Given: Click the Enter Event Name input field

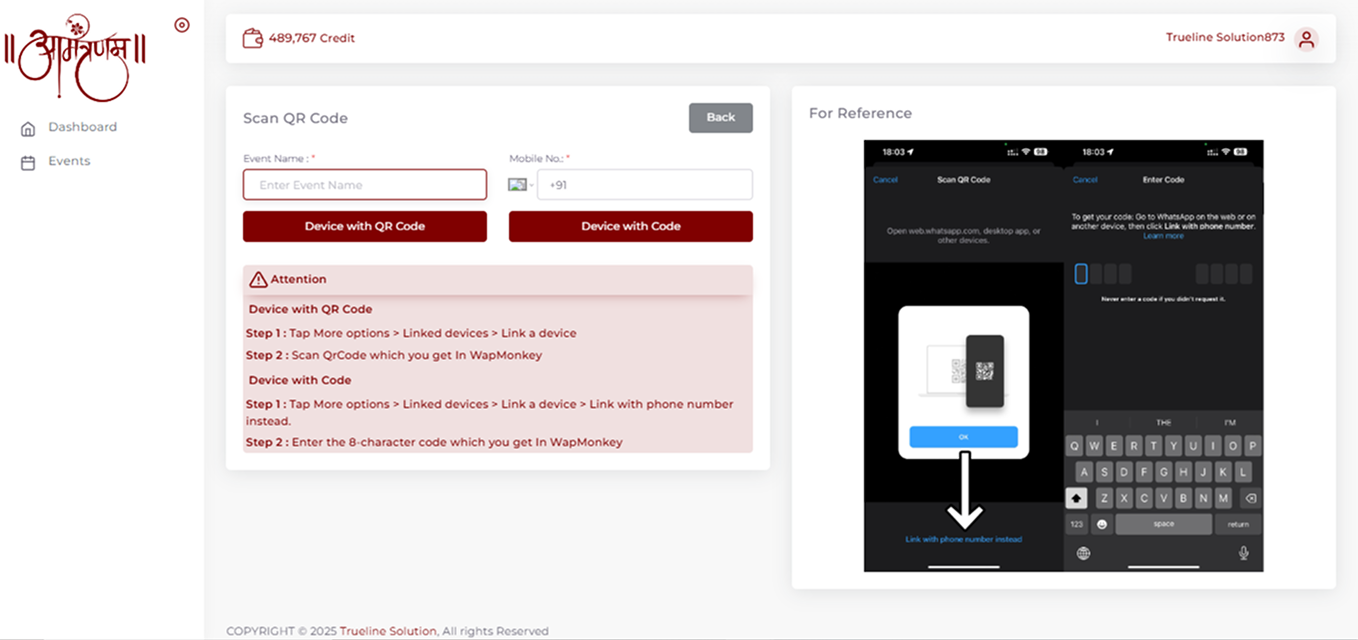Looking at the screenshot, I should click(364, 184).
